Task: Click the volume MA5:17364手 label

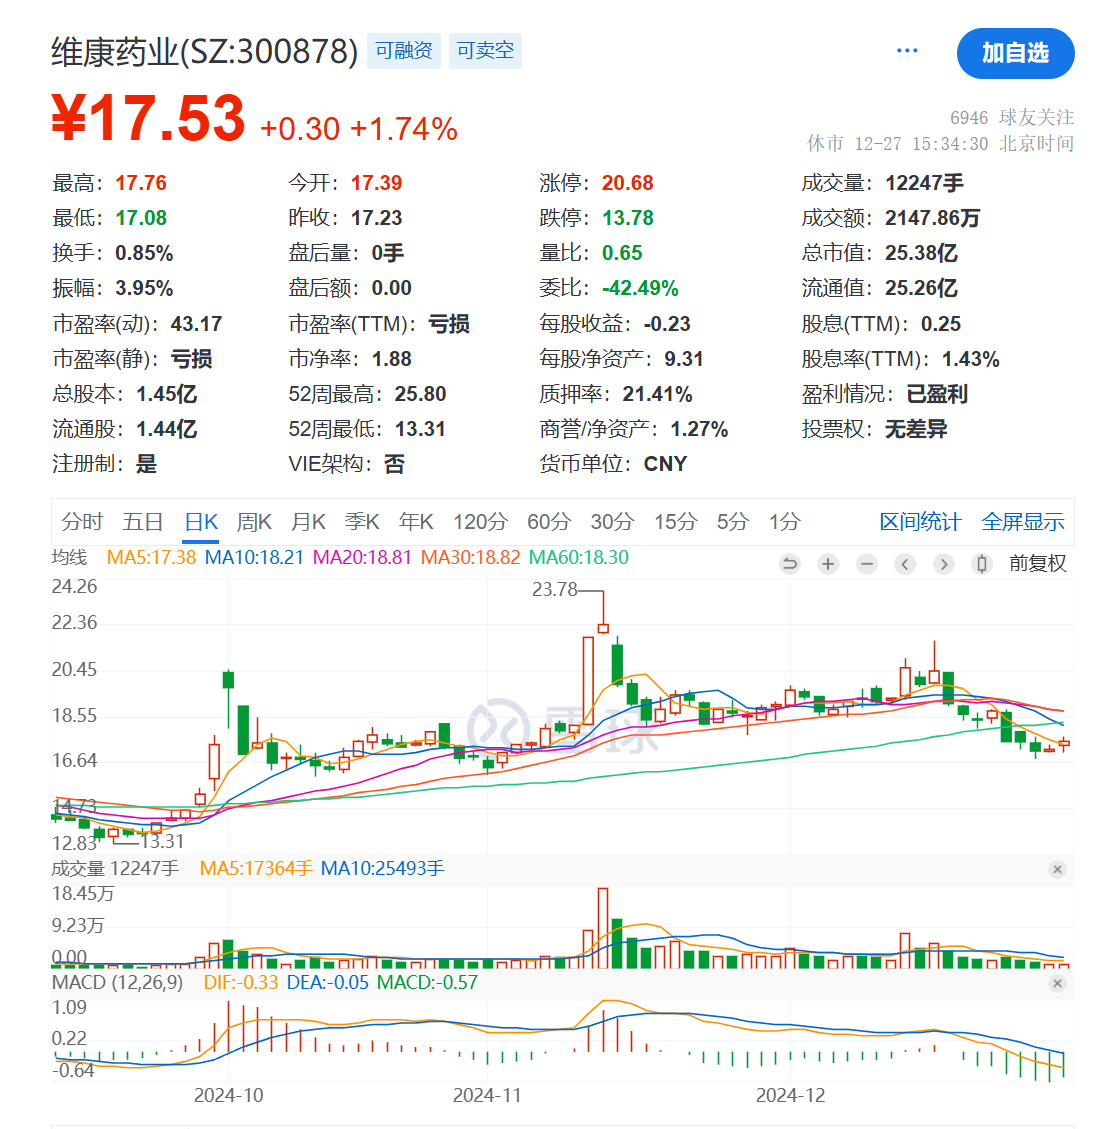Action: click(x=256, y=868)
